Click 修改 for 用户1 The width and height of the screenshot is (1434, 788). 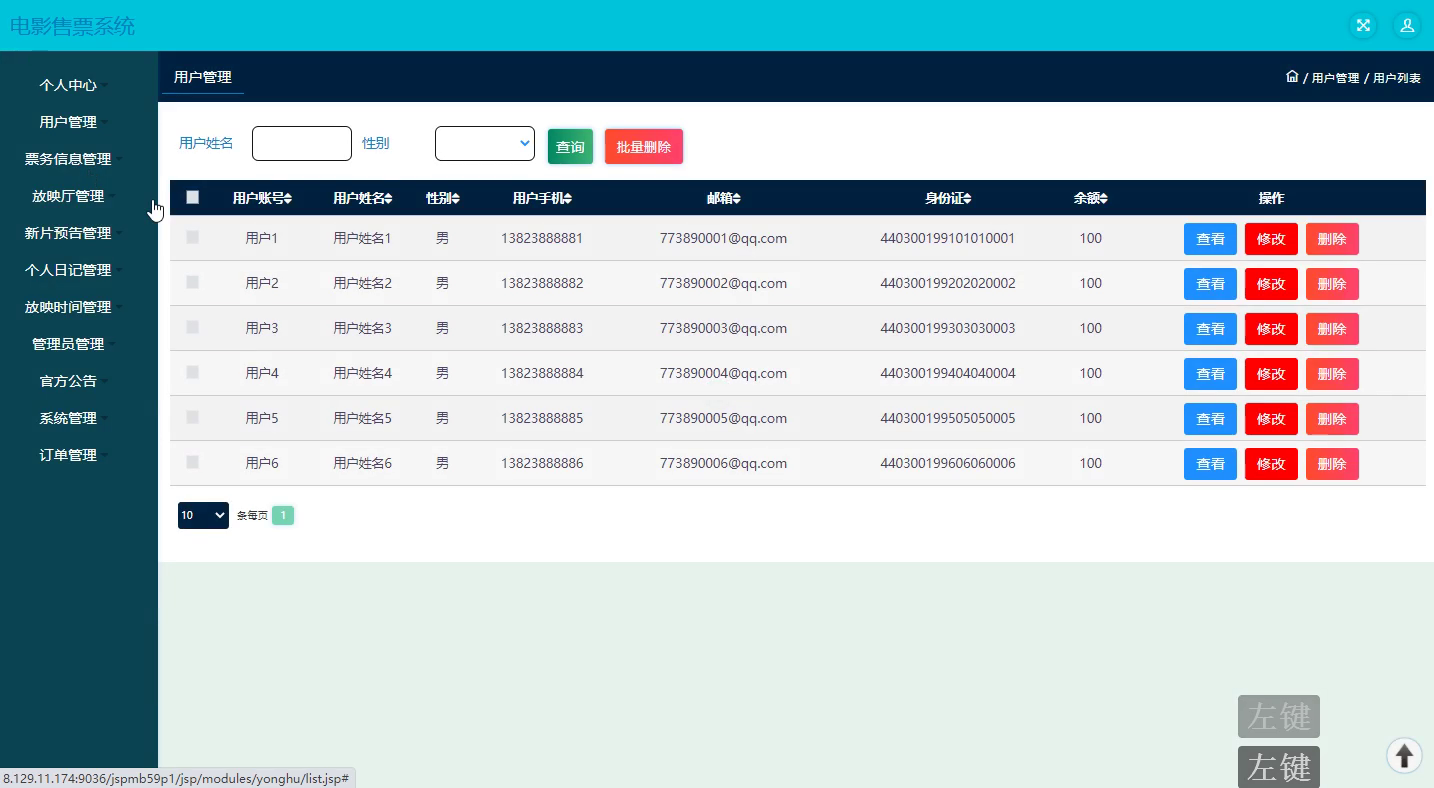click(x=1271, y=239)
